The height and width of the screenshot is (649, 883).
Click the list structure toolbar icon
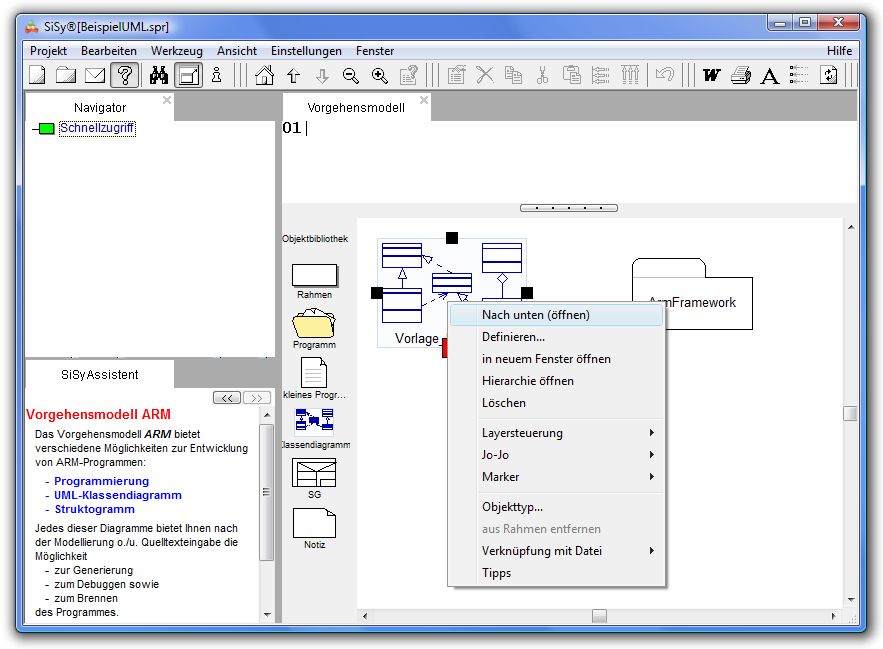(799, 75)
